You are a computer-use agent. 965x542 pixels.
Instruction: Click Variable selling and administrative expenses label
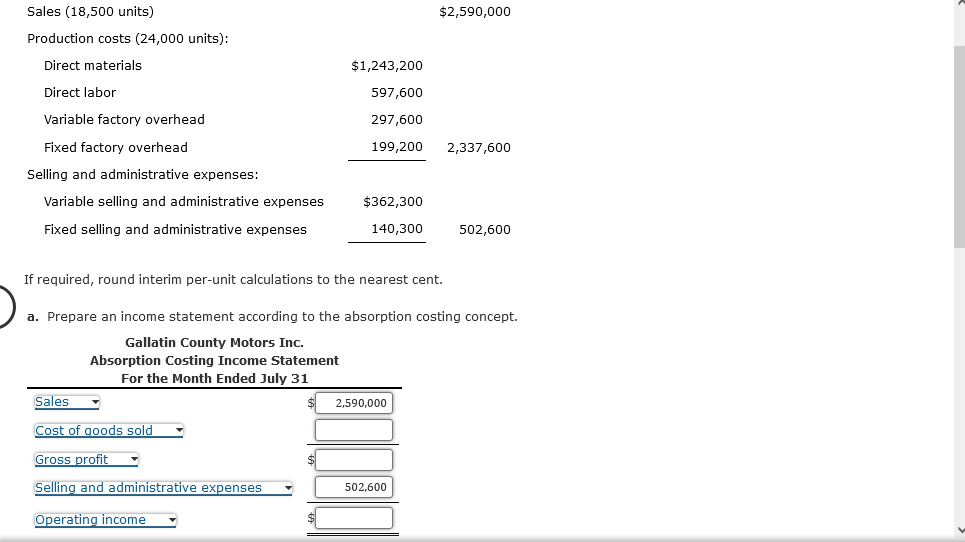click(184, 202)
